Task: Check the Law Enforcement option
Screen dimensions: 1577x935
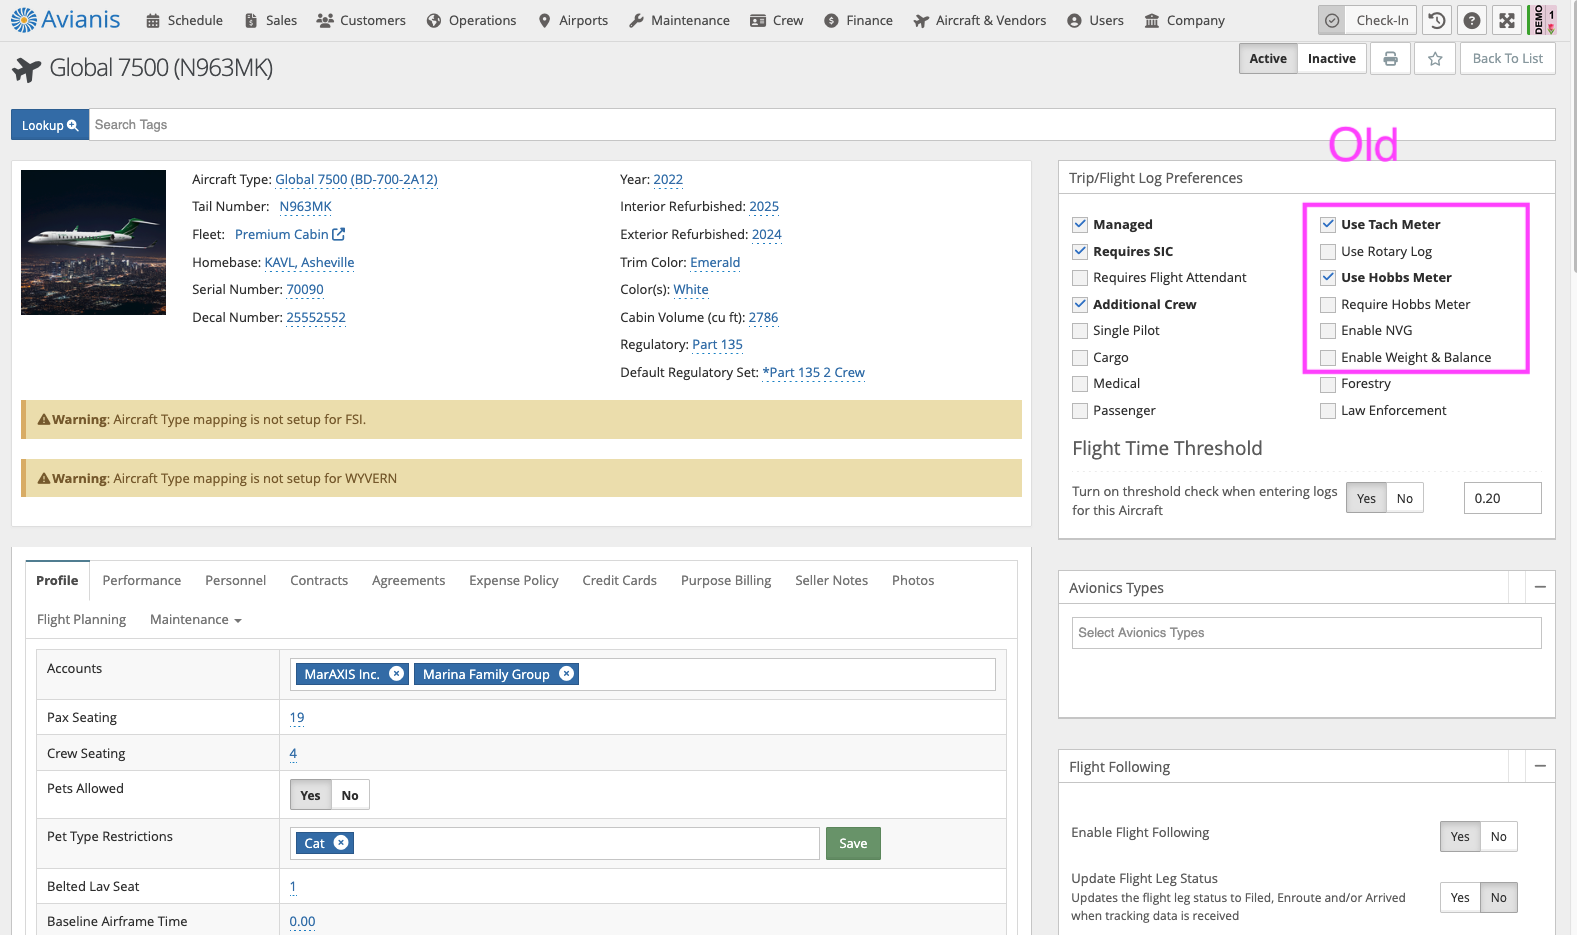Action: [x=1328, y=411]
